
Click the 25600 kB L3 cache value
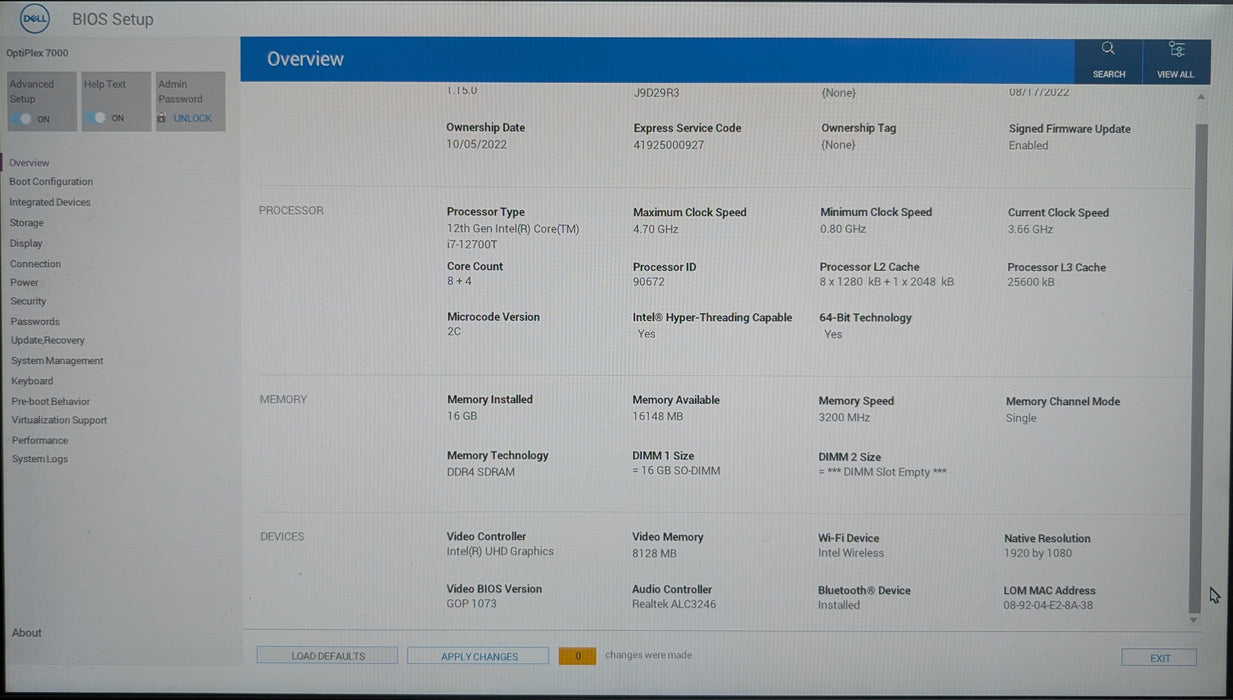pyautogui.click(x=1031, y=282)
